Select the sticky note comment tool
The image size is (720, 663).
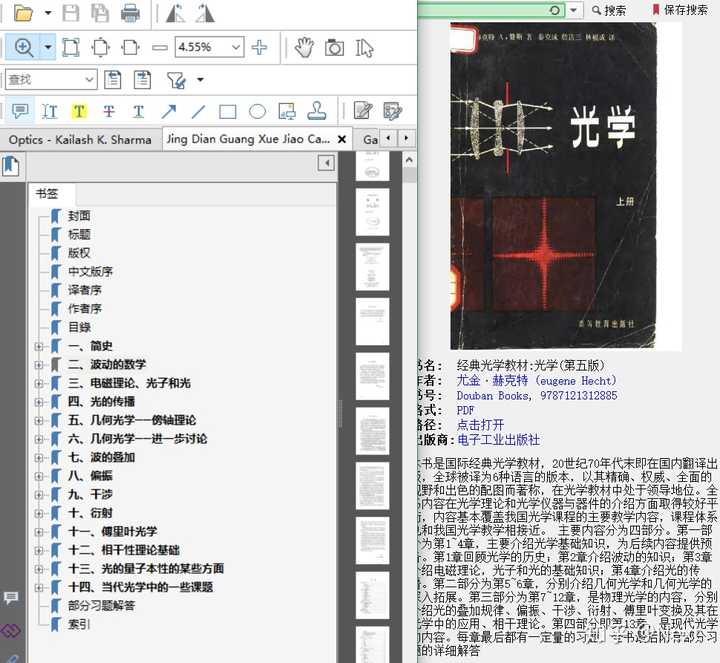point(20,111)
